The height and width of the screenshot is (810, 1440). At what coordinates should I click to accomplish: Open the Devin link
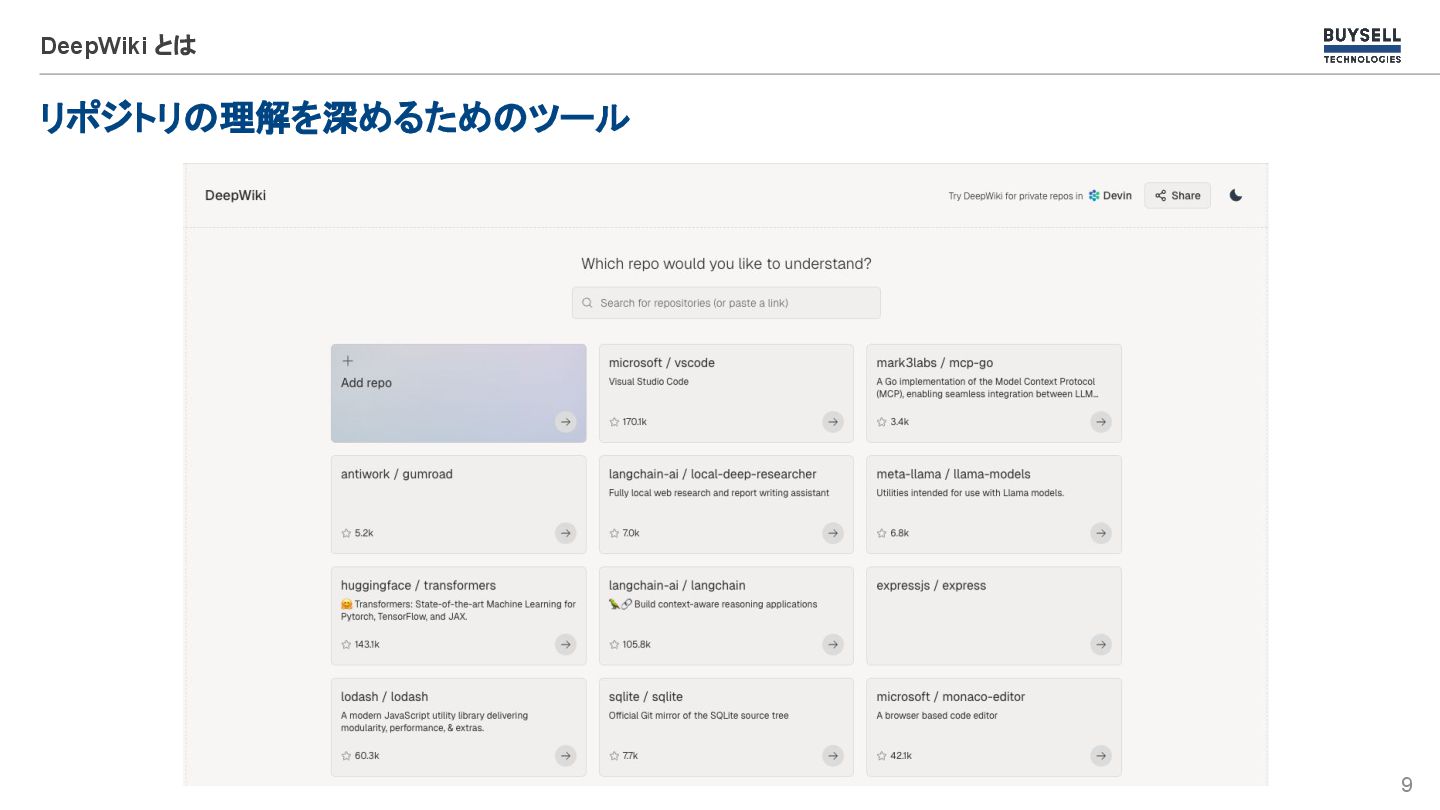(x=1110, y=195)
